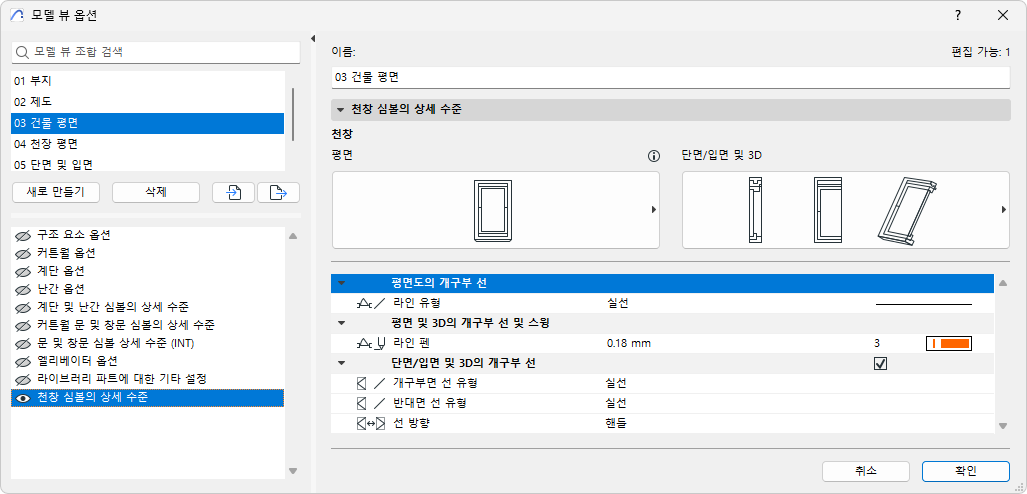Click pen number 3 value

click(877, 343)
